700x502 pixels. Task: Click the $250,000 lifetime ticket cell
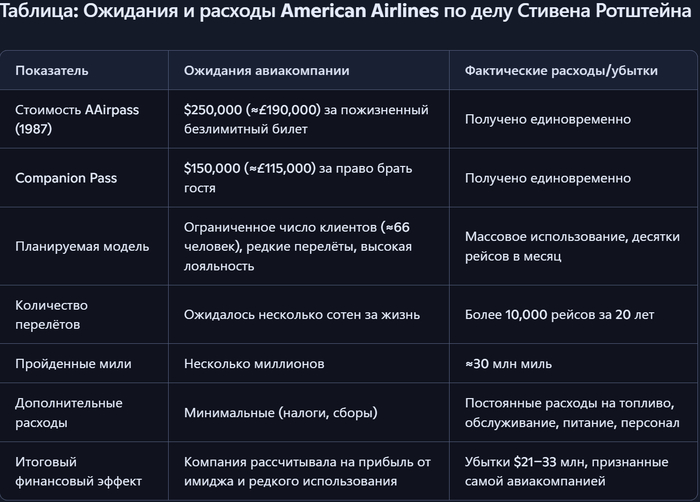306,119
